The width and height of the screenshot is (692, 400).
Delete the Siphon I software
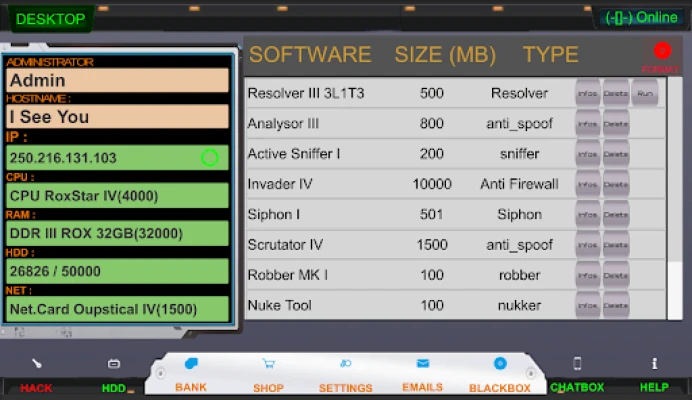[x=616, y=215]
